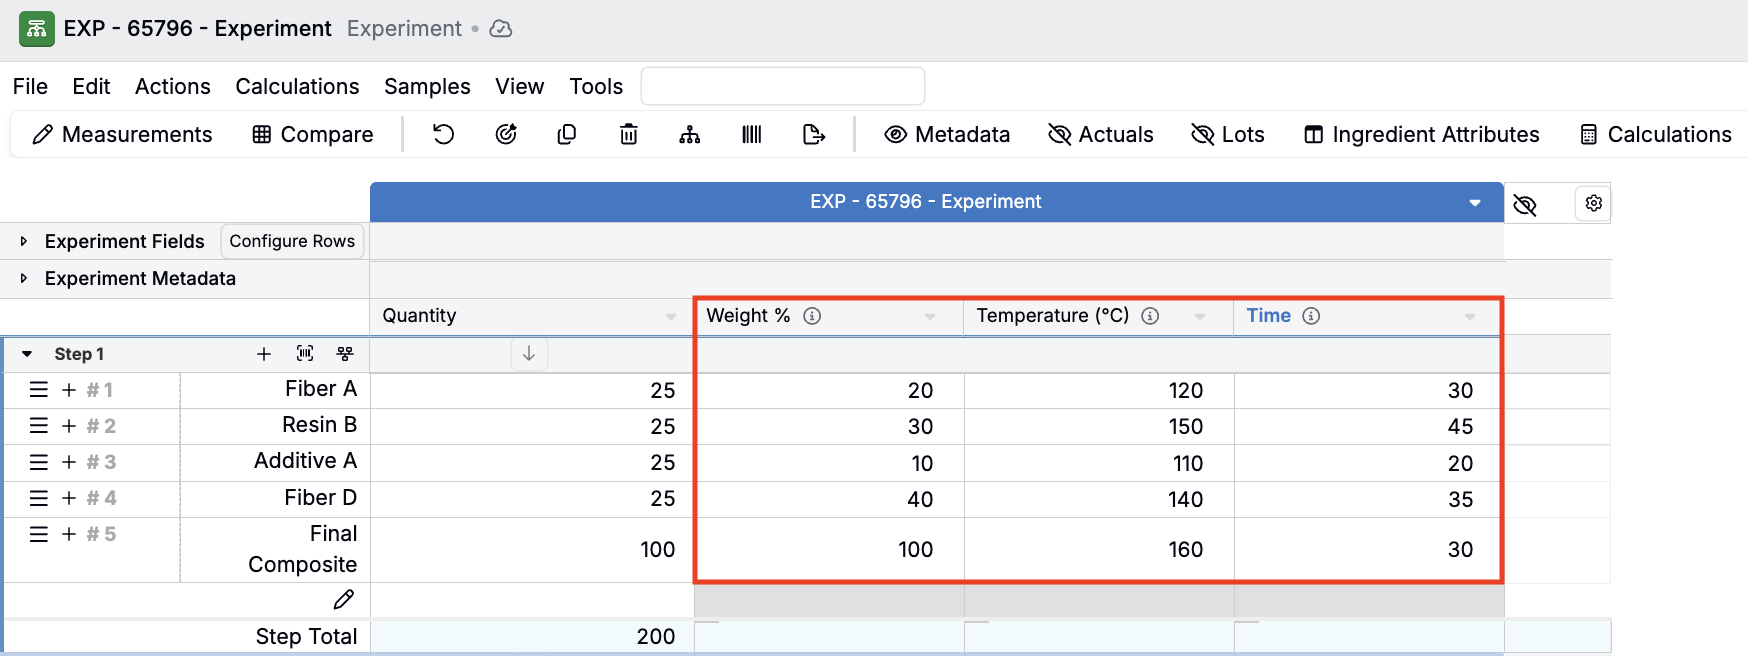Click the hamburger handle on row #2
Screen dimensions: 1748x656
click(39, 426)
